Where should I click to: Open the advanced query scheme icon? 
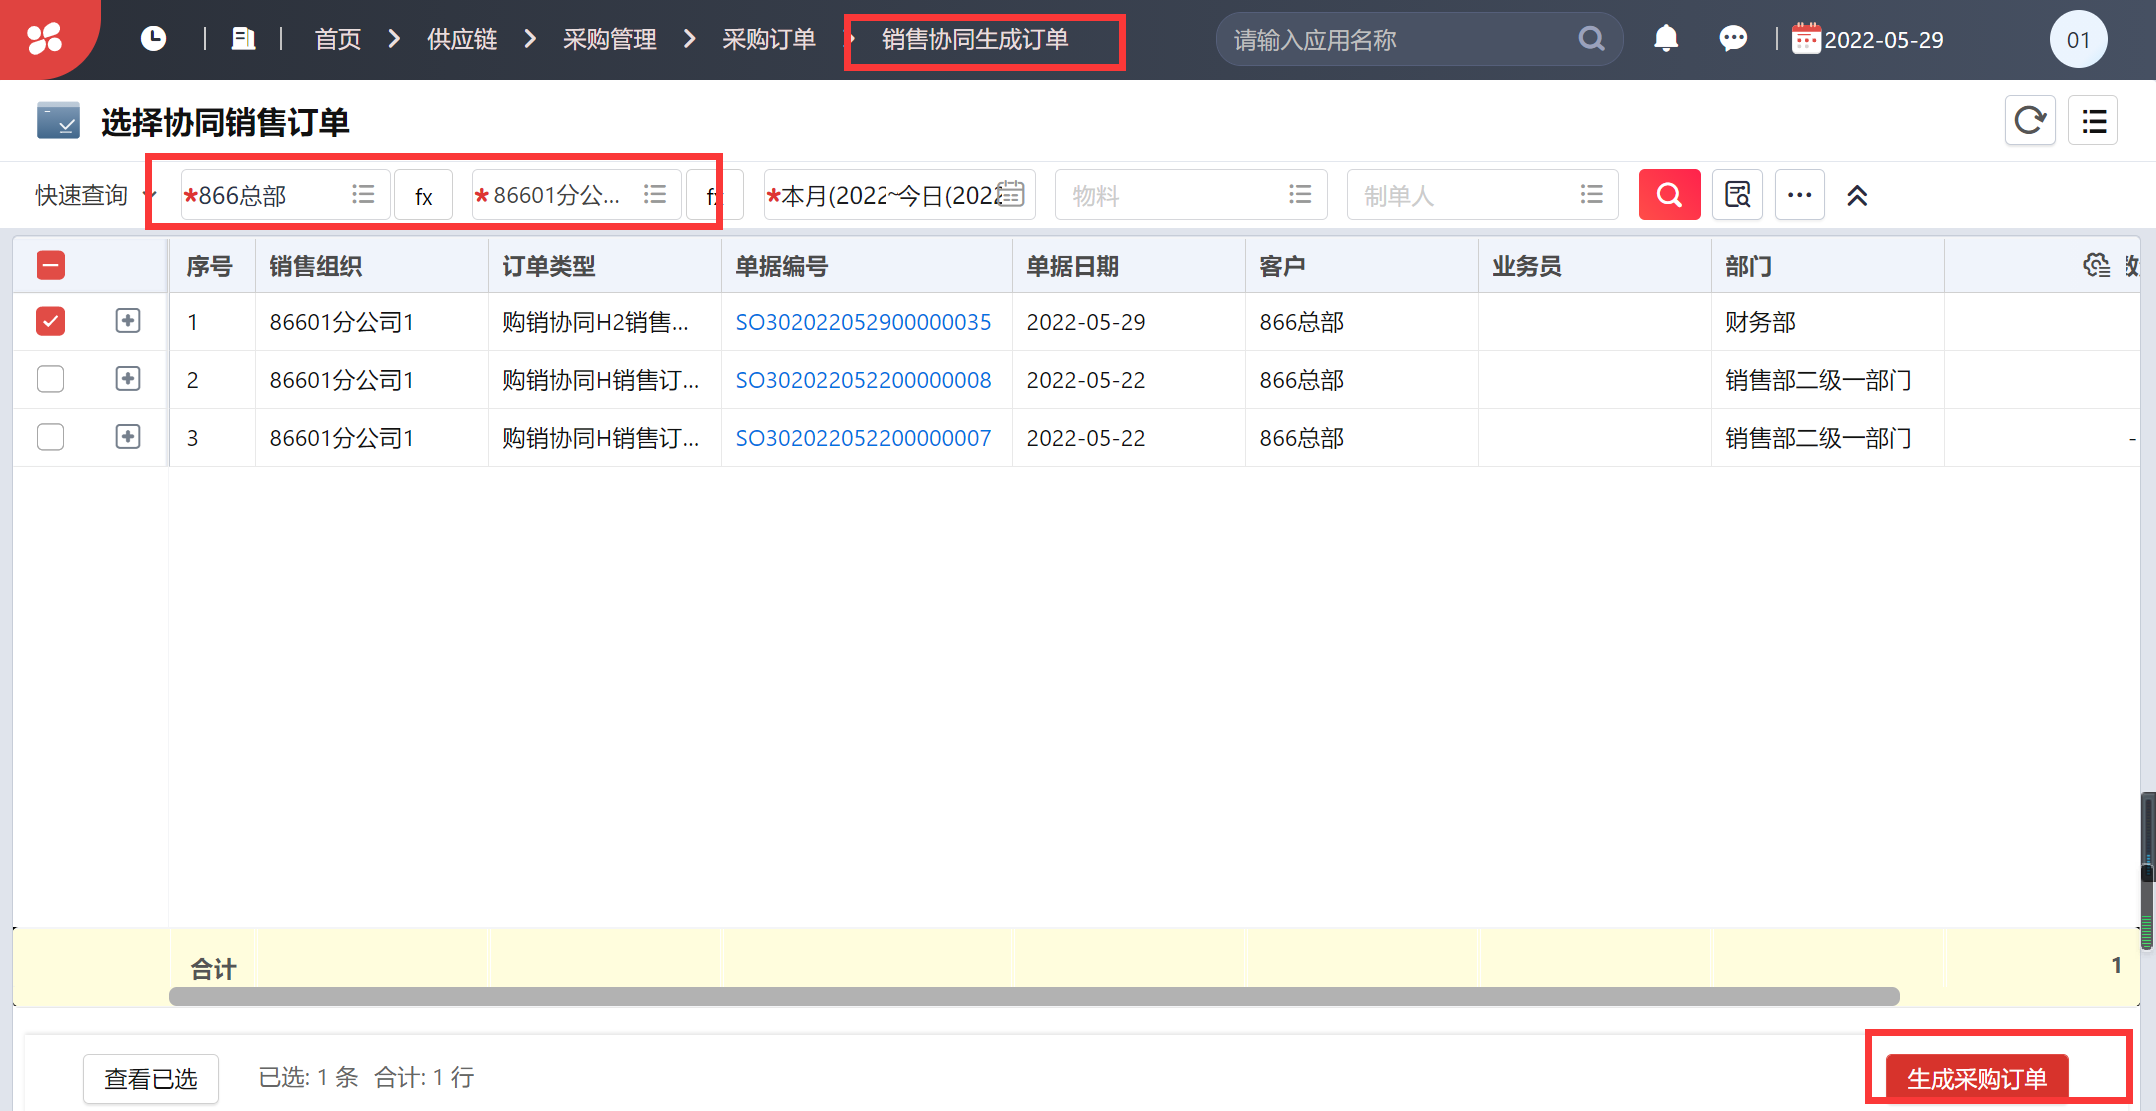click(1738, 195)
